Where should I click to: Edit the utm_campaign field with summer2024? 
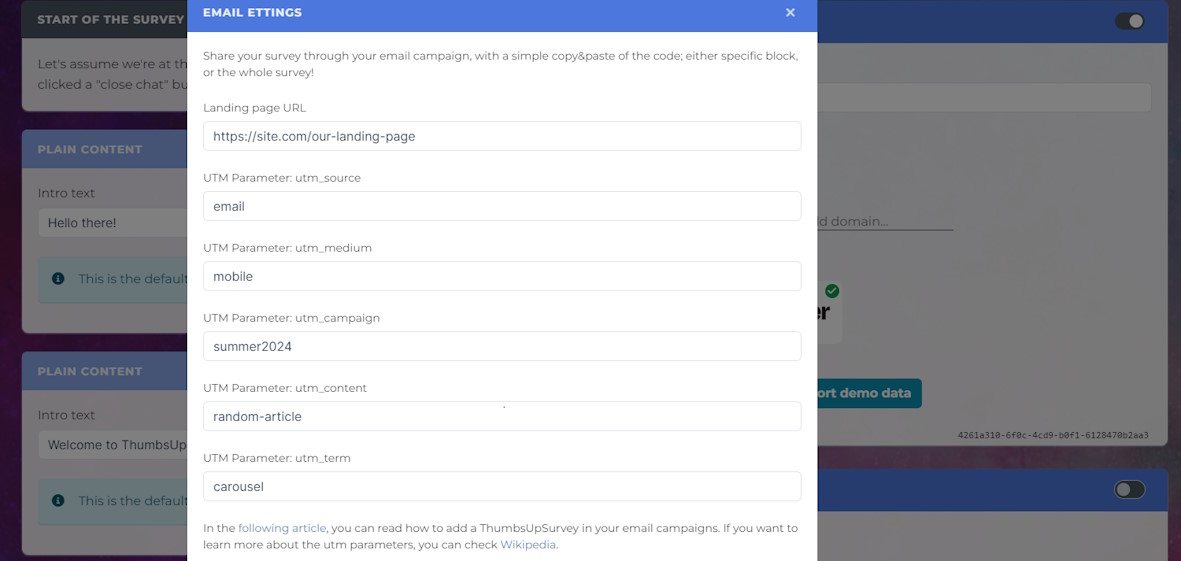[x=502, y=346]
